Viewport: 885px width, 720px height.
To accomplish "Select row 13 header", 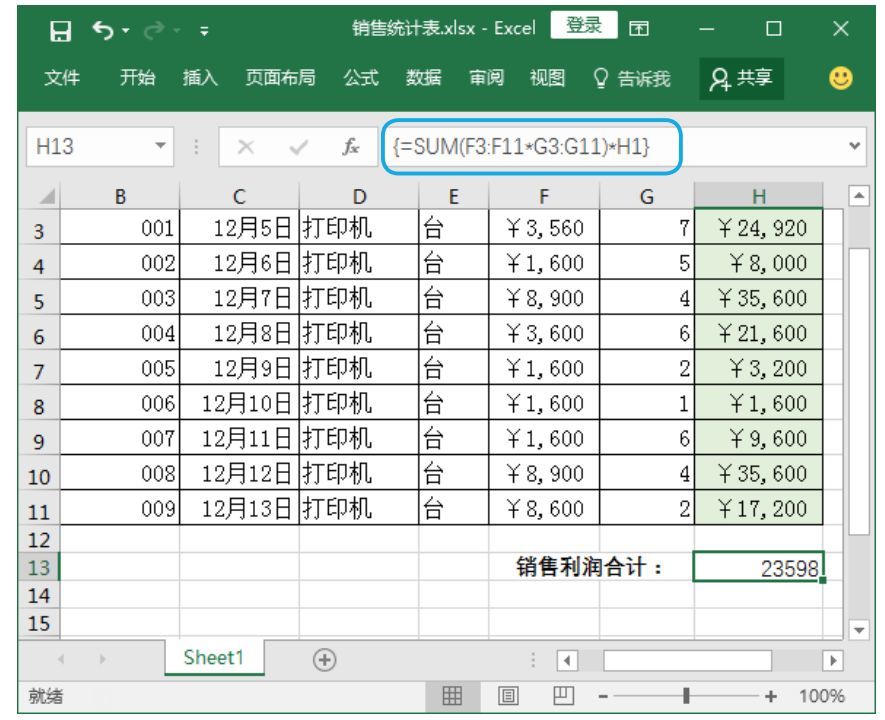I will (38, 567).
